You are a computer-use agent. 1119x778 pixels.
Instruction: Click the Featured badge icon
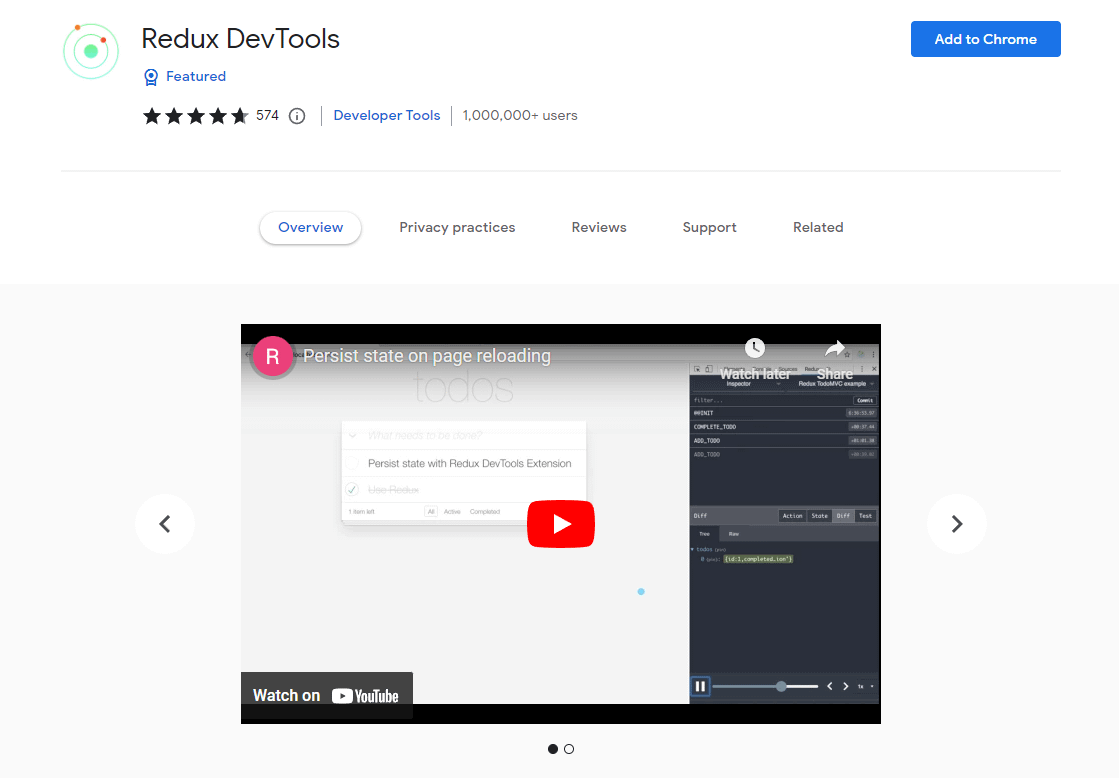(151, 77)
